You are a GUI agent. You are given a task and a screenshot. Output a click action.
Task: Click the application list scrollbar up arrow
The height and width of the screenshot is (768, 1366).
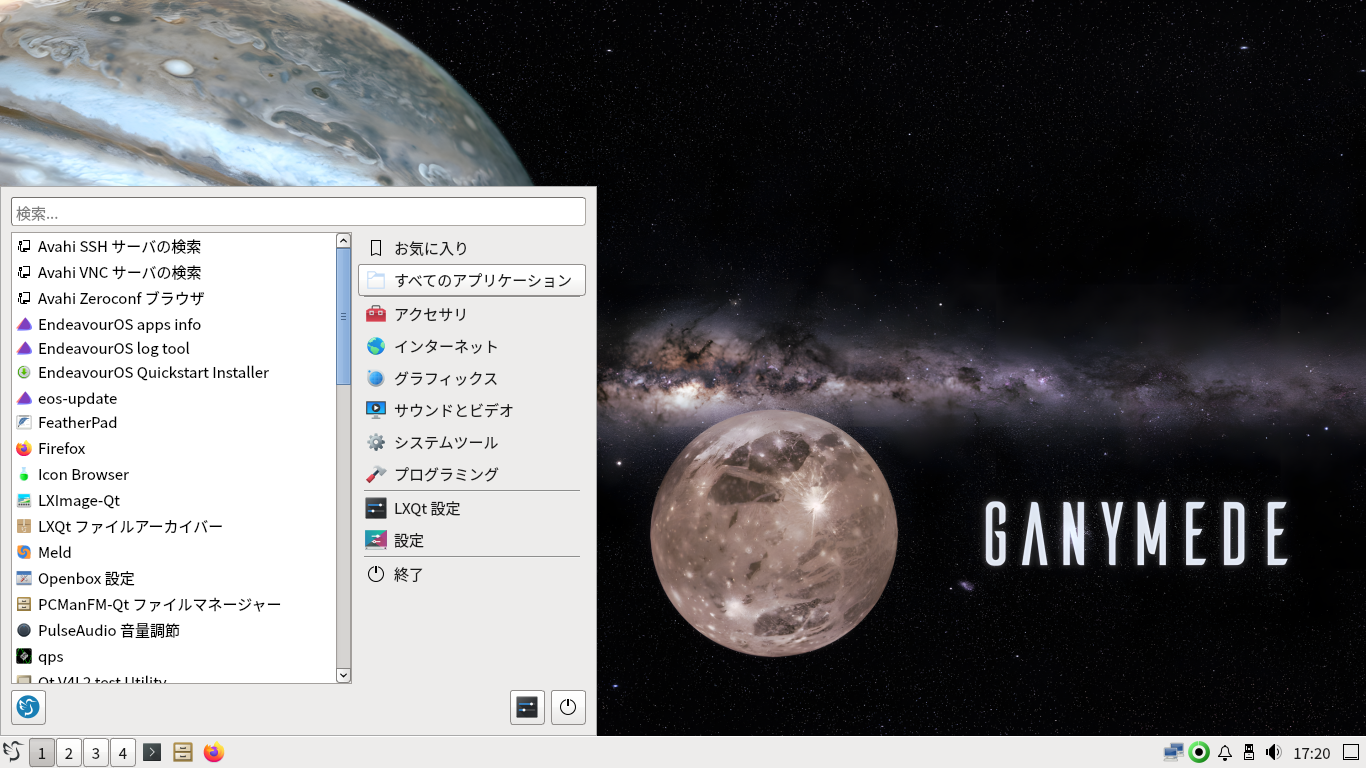click(x=344, y=241)
